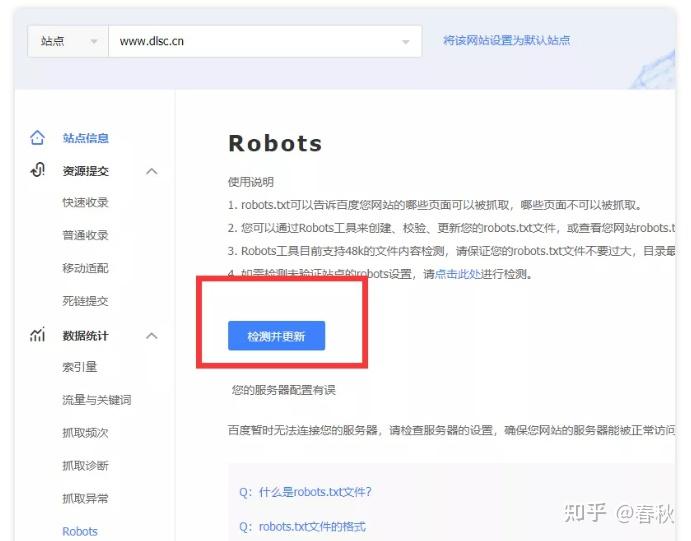Select 移动适配 menu item
691x541 pixels.
(85, 268)
